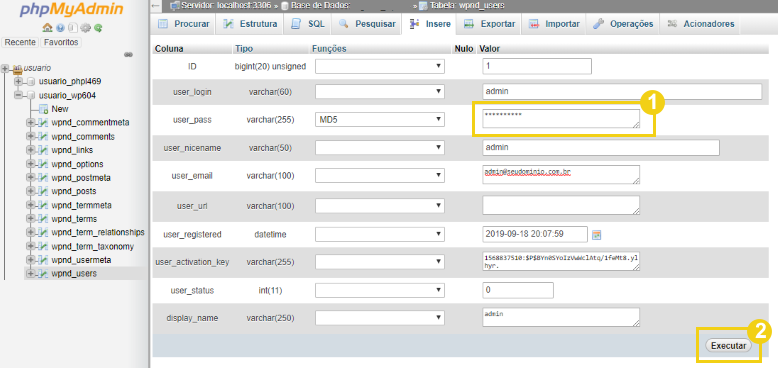Open function dropdown for ID row

[x=380, y=66]
